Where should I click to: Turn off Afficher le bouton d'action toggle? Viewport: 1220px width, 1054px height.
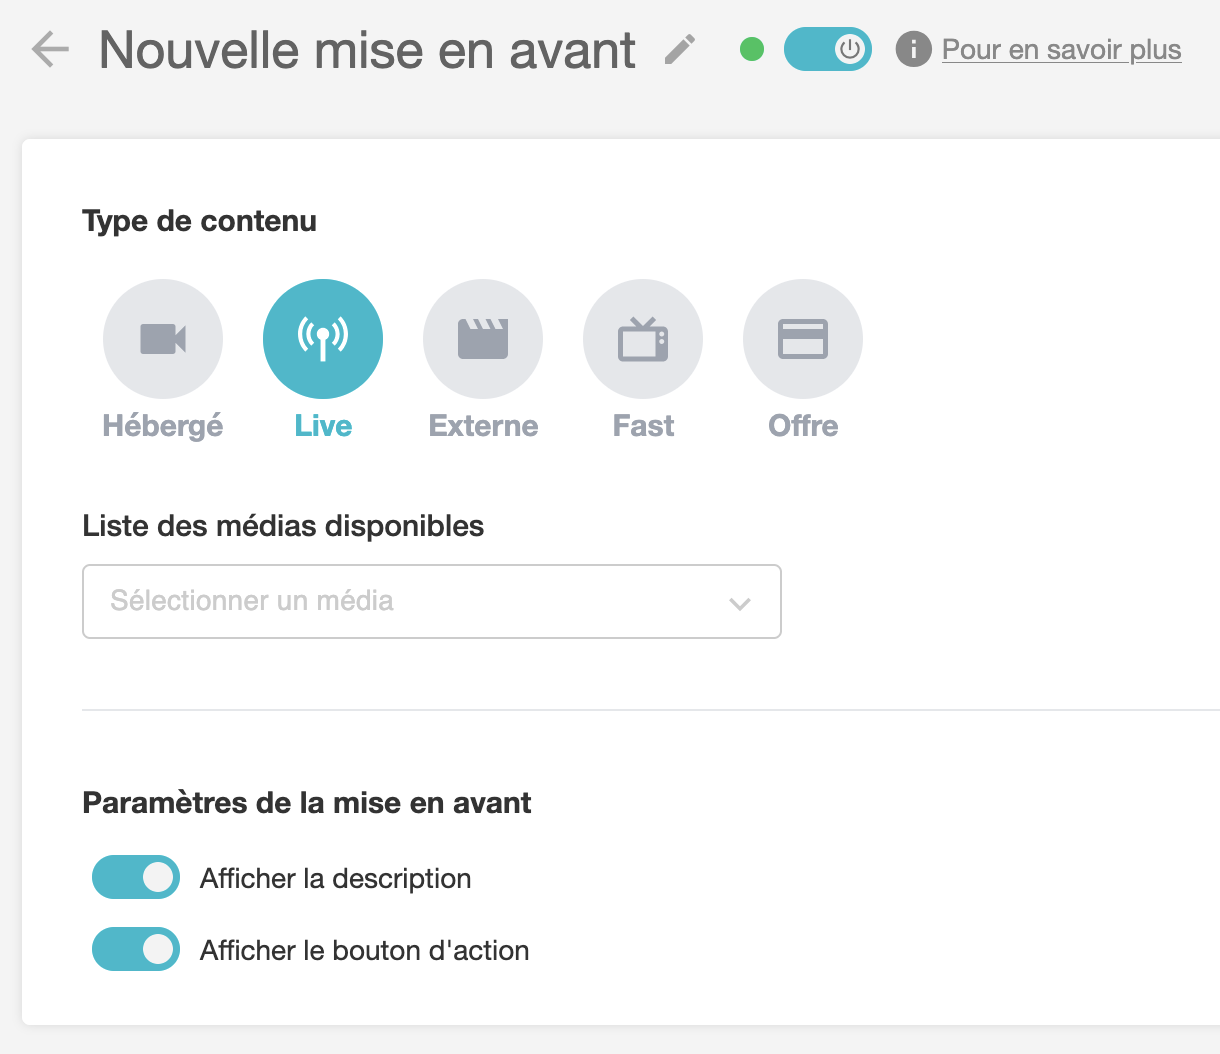tap(136, 949)
